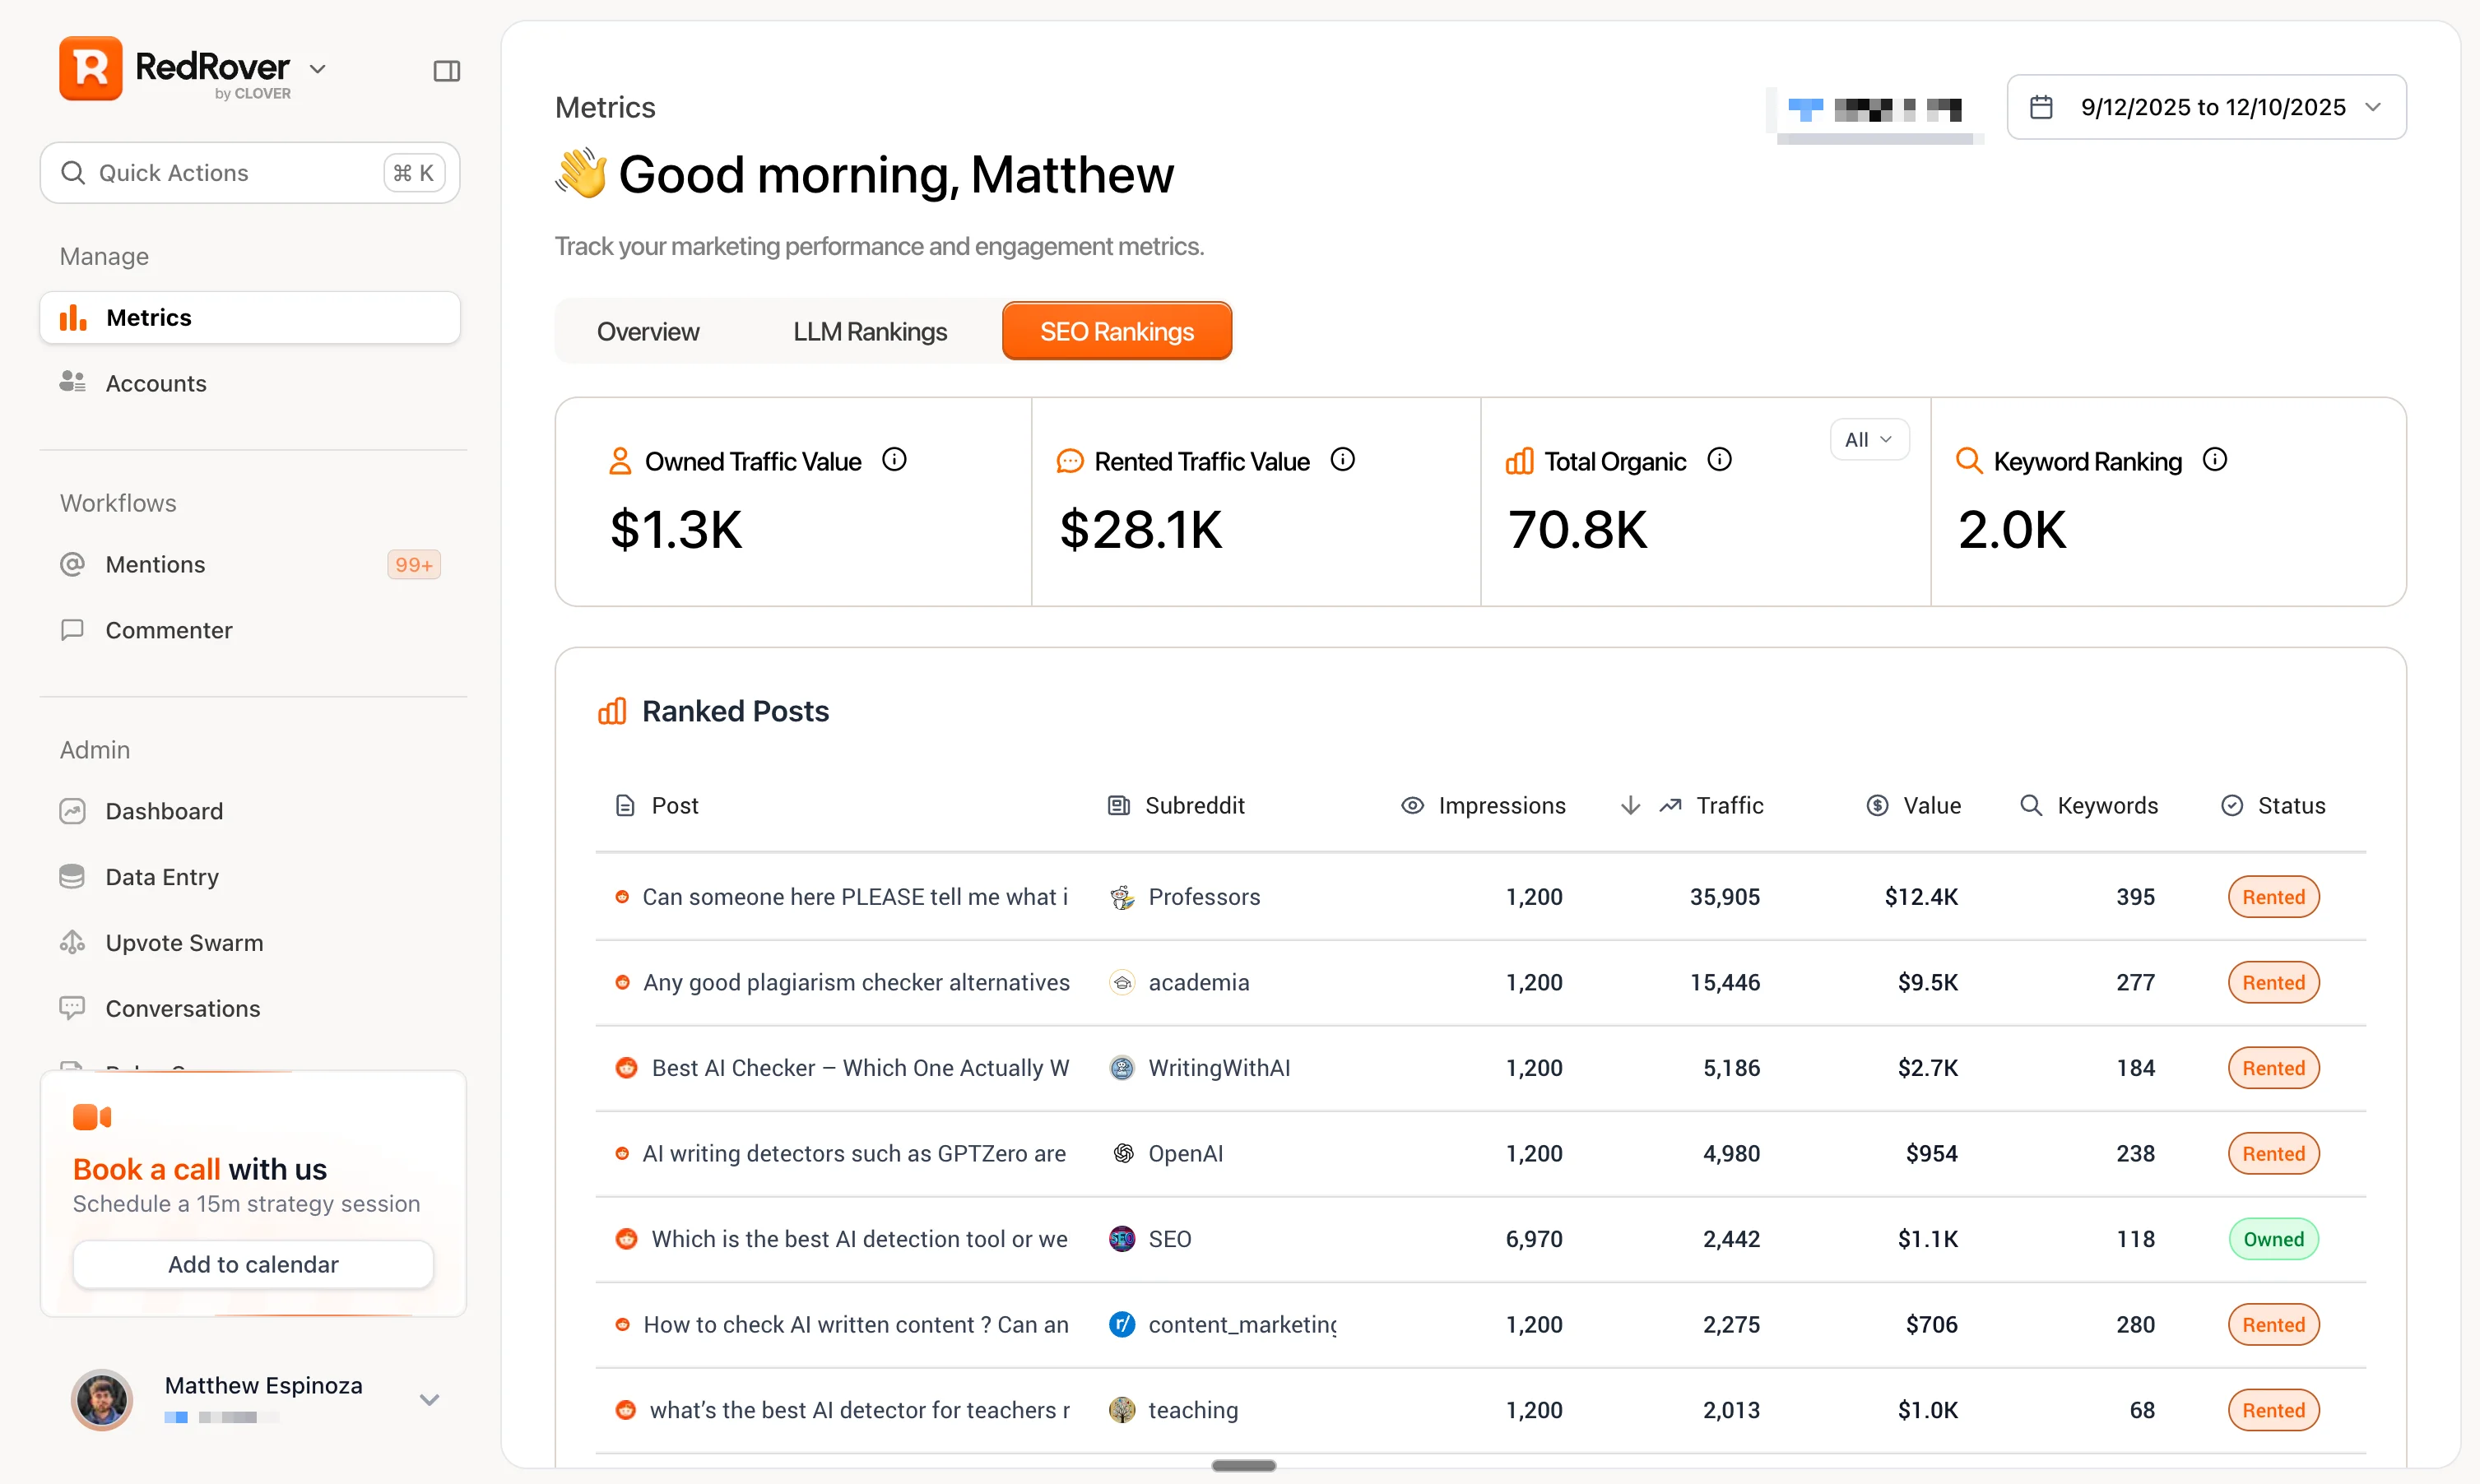Click the Quick Actions search field
Screen dimensions: 2480x1484
(x=250, y=173)
